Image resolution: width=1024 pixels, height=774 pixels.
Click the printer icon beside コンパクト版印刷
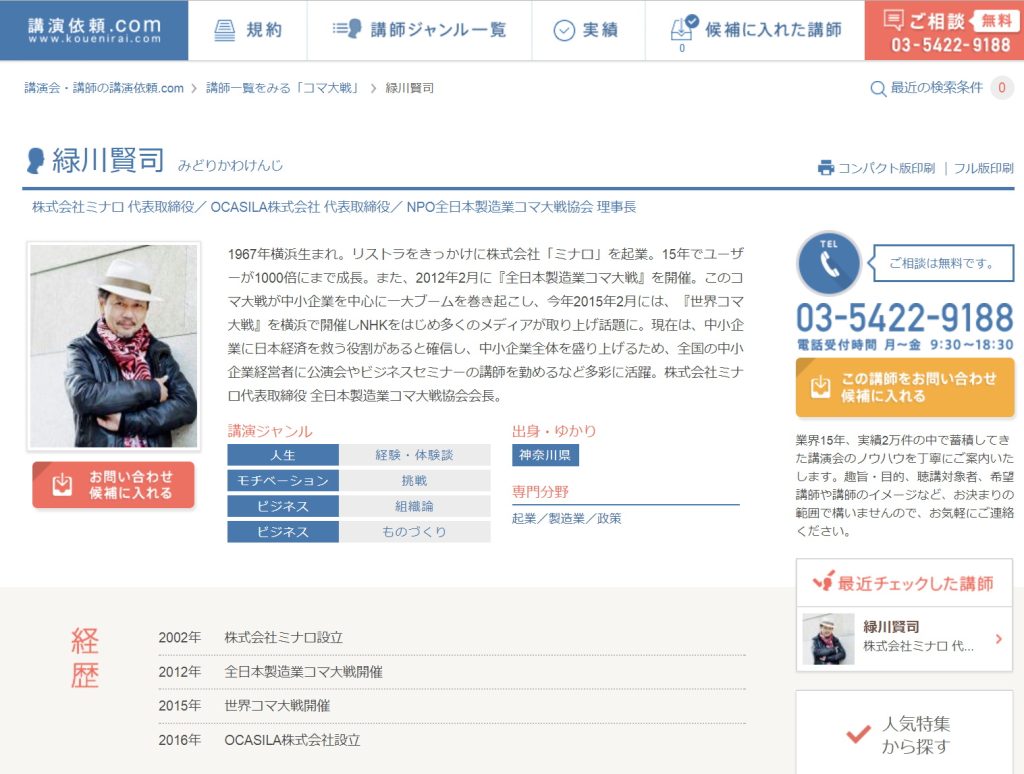826,168
